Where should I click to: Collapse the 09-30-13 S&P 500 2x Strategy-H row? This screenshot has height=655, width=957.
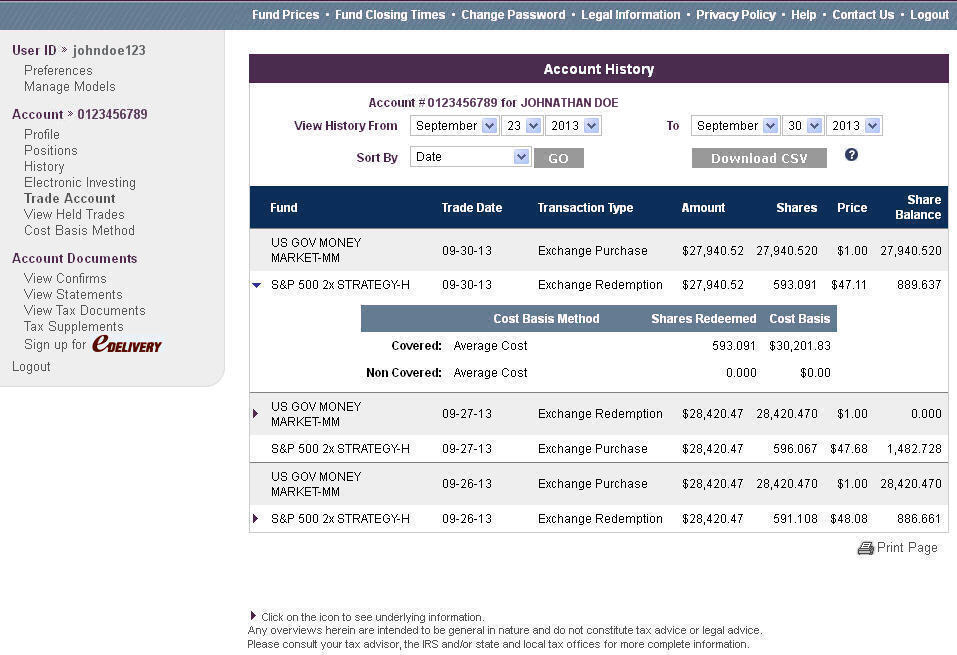tap(256, 285)
